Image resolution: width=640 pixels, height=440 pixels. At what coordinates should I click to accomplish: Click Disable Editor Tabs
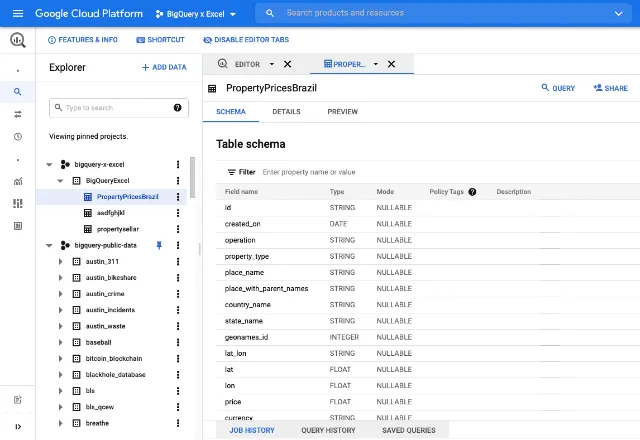[x=246, y=40]
